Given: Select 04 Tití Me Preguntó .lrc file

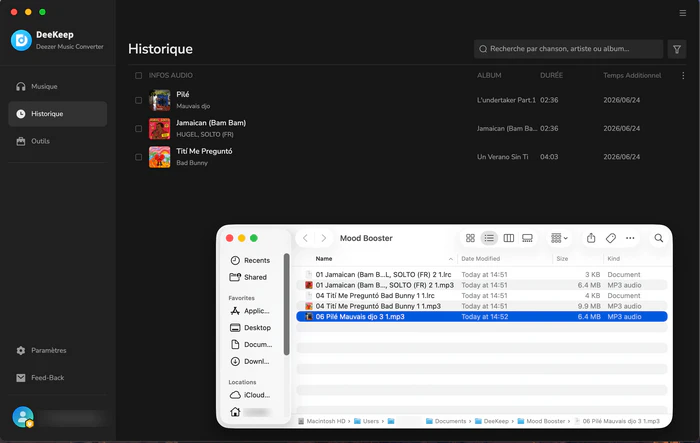Looking at the screenshot, I should click(482, 296).
